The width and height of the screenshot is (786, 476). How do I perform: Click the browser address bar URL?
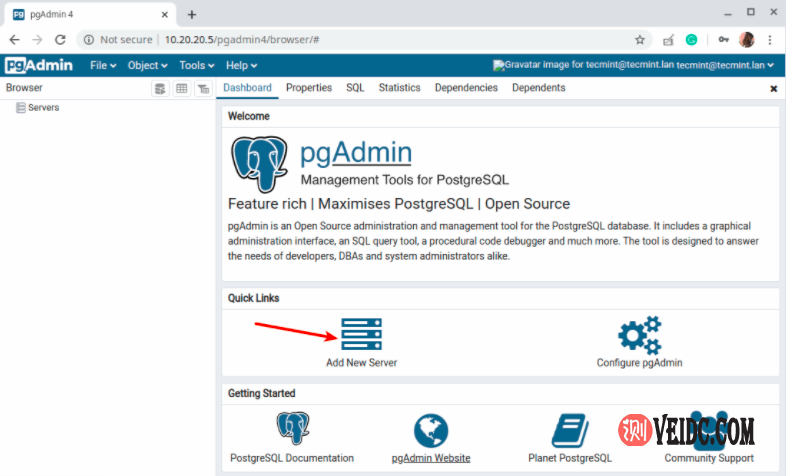[x=242, y=40]
